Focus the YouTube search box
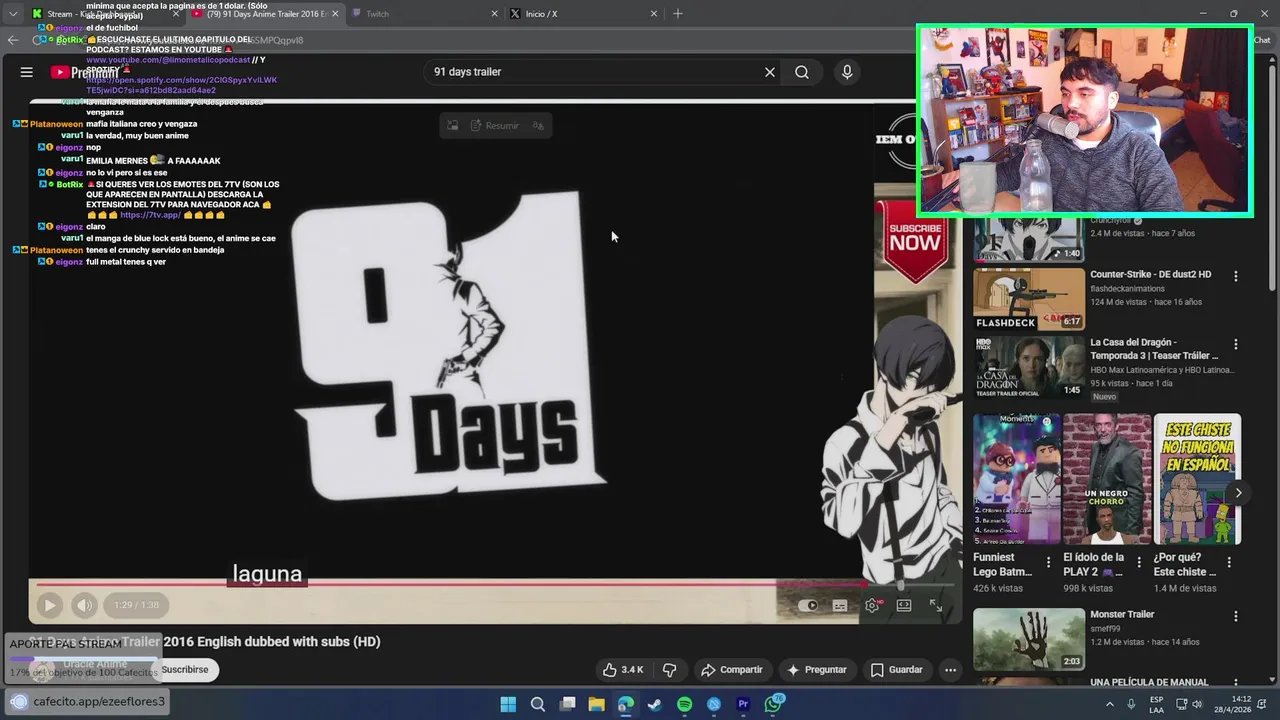Viewport: 1280px width, 720px height. [x=595, y=72]
